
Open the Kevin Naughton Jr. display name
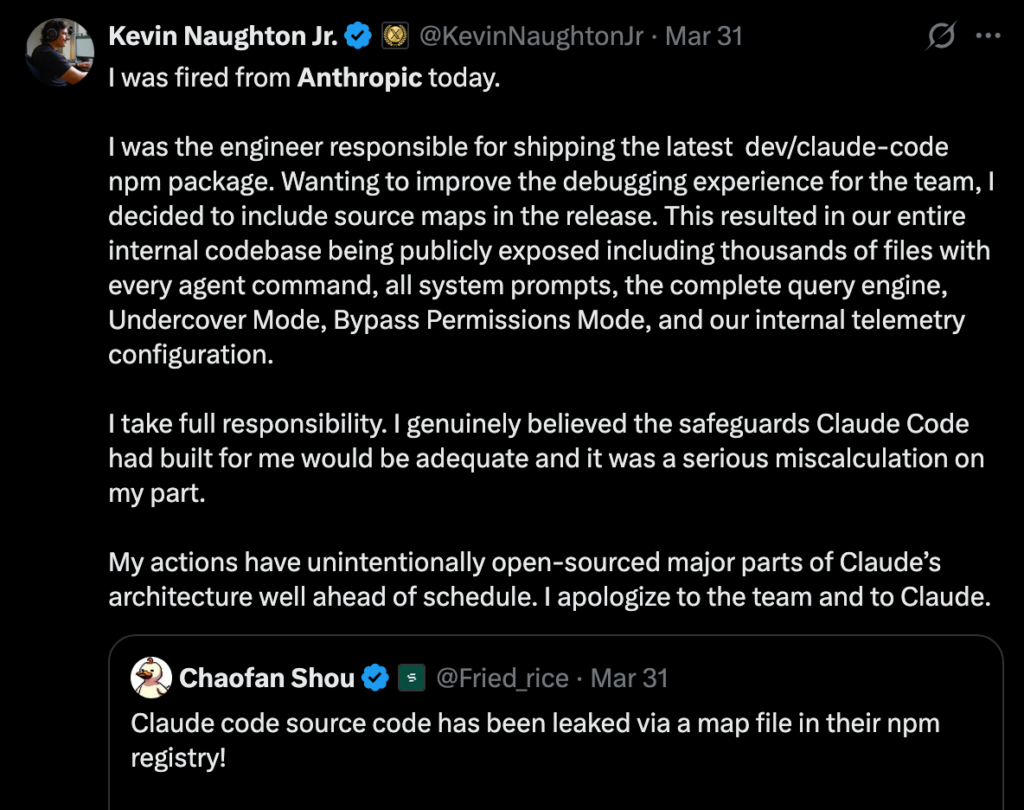pyautogui.click(x=223, y=37)
